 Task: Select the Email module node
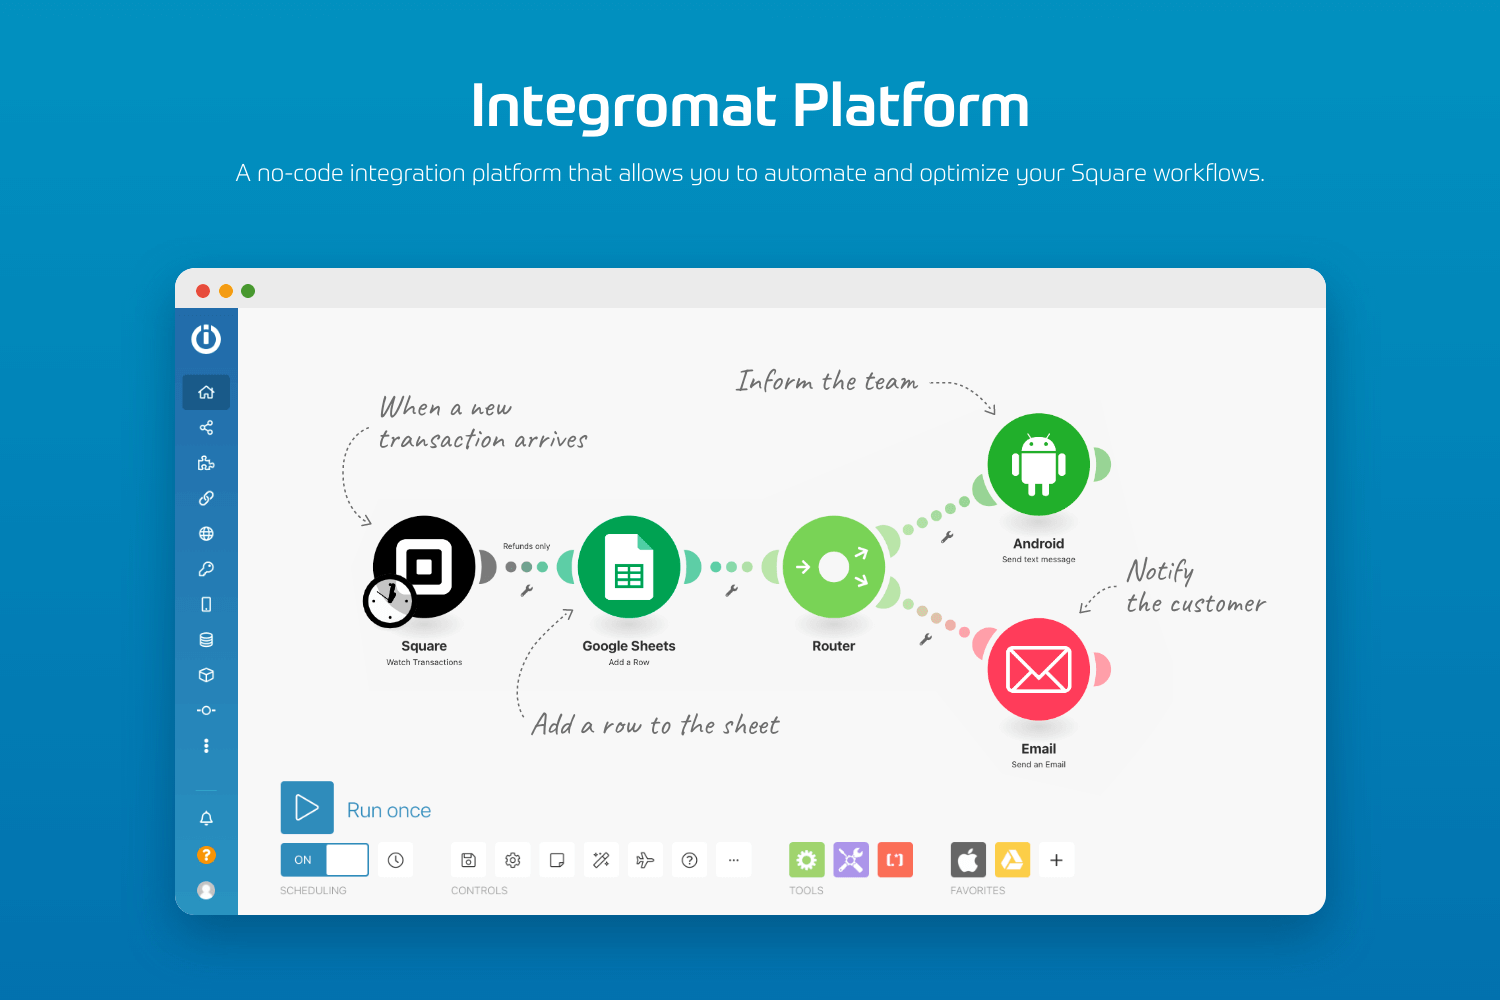coord(1039,669)
